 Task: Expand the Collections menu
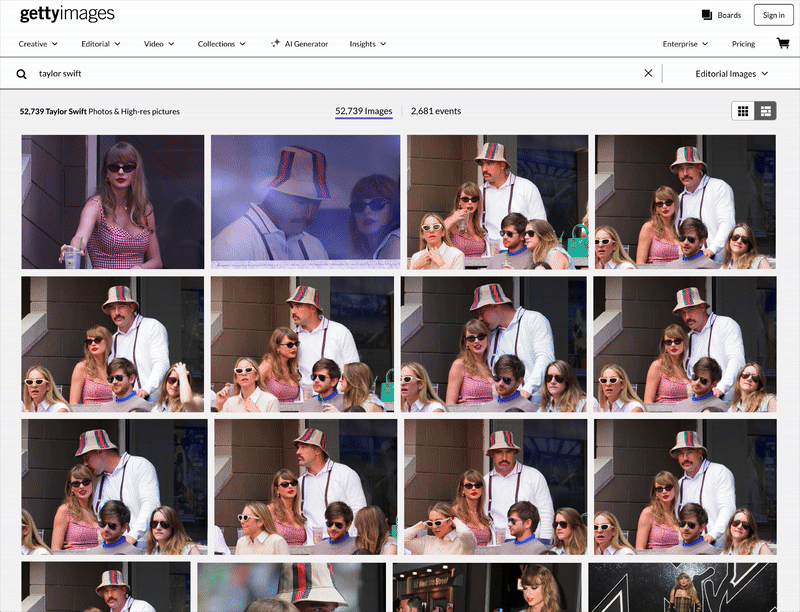click(221, 44)
